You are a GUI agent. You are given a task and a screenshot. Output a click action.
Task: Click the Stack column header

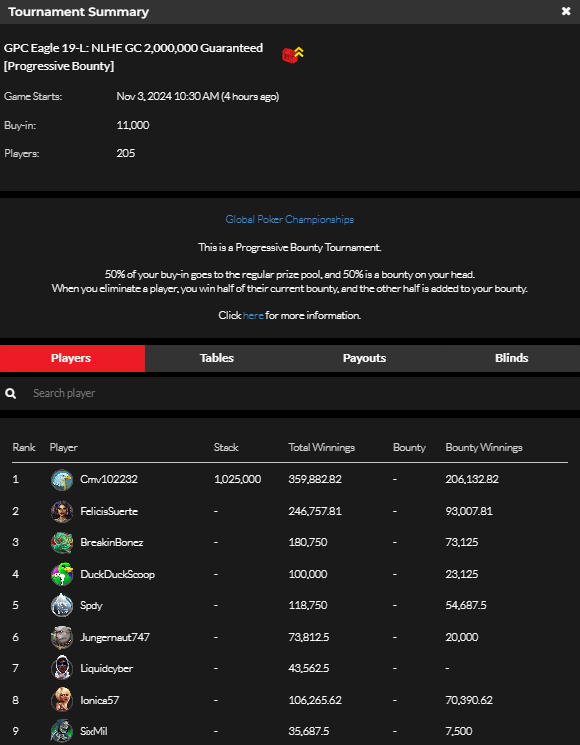[x=226, y=448]
